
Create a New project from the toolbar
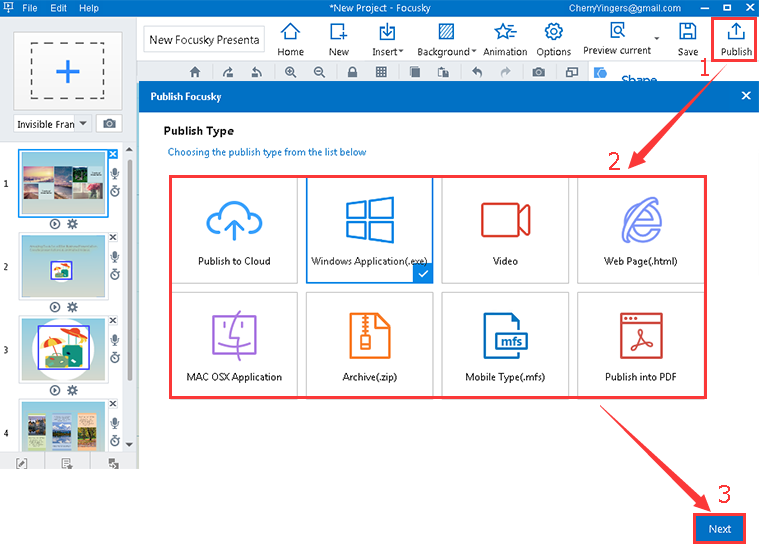point(338,39)
